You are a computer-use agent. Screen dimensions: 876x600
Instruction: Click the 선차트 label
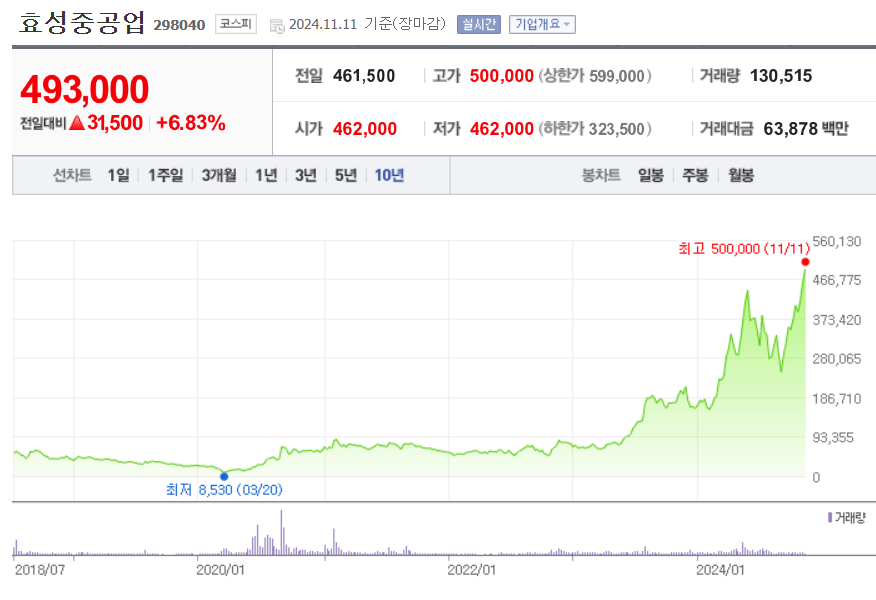(x=72, y=175)
